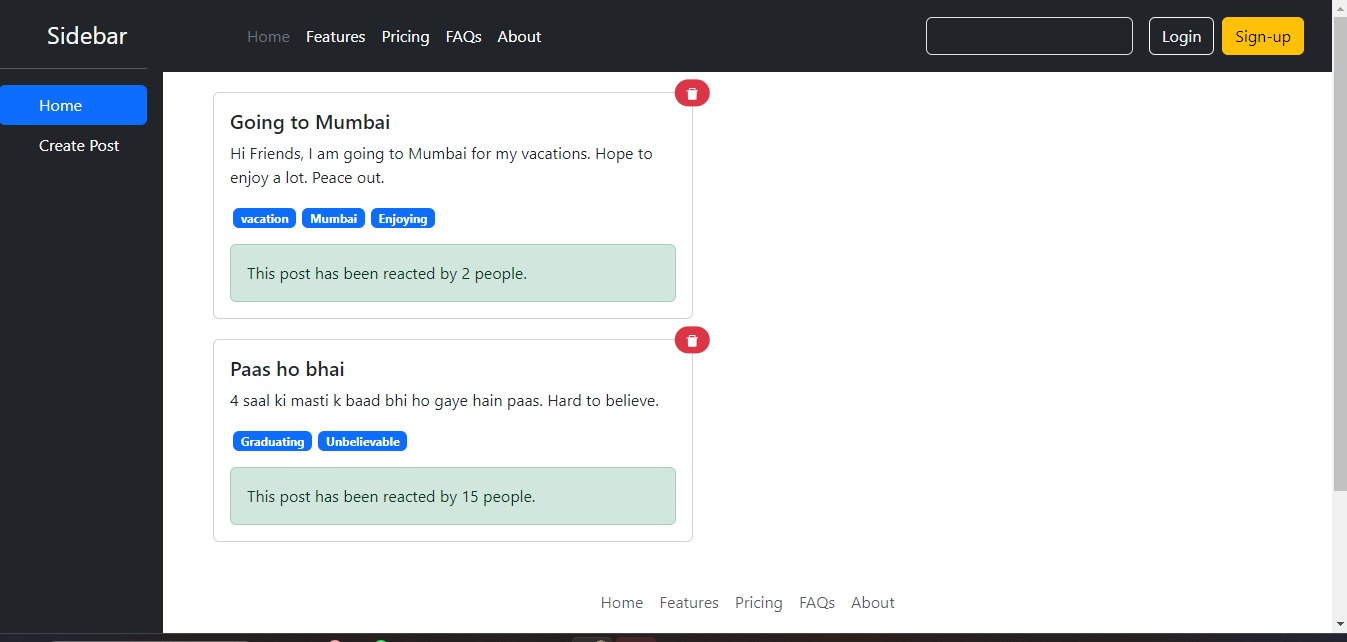
Task: Open the Sidebar brand link
Action: click(87, 36)
